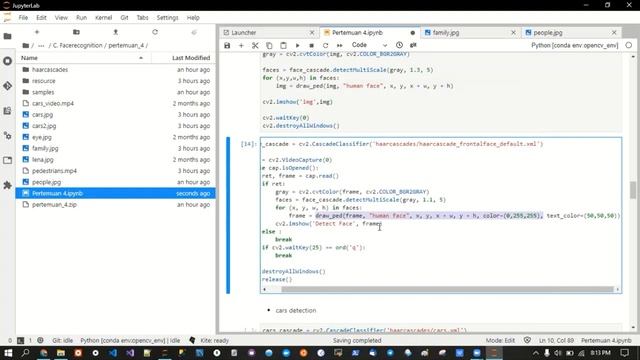Restart the kernel

point(325,45)
